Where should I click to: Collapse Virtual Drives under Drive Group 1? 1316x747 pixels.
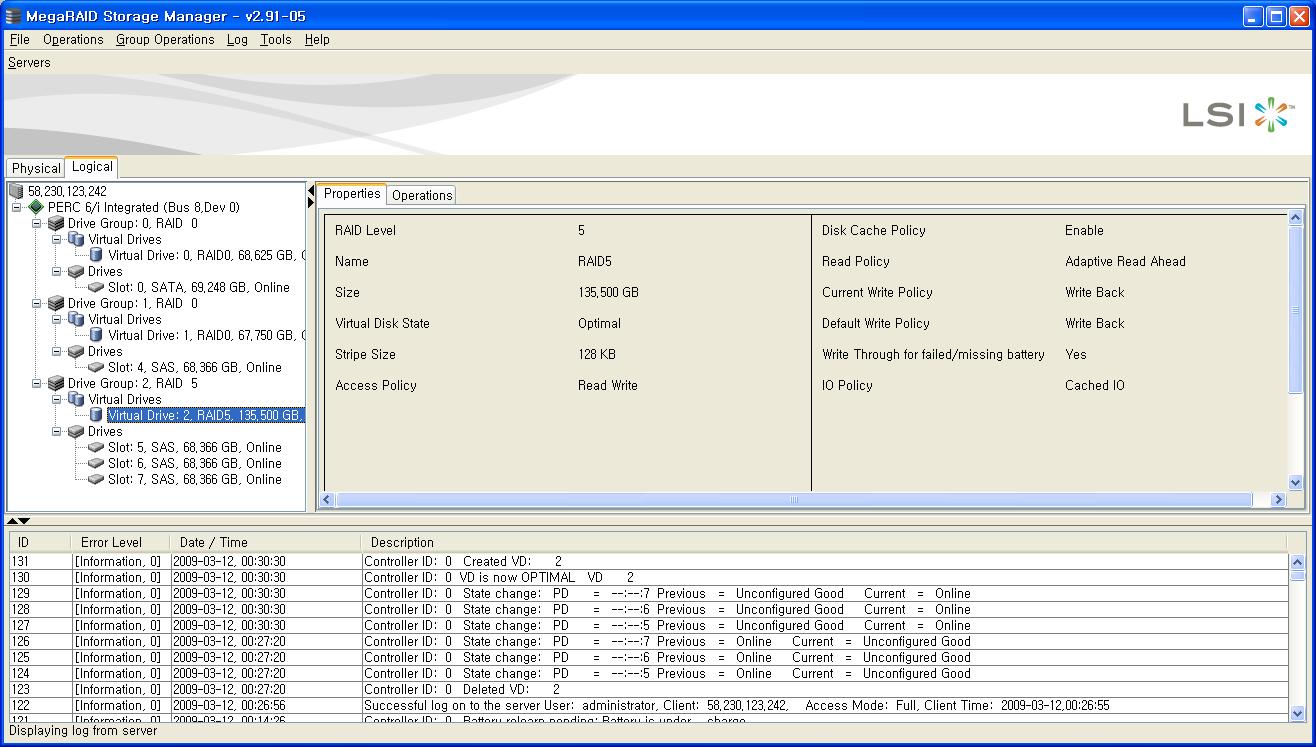[x=57, y=319]
